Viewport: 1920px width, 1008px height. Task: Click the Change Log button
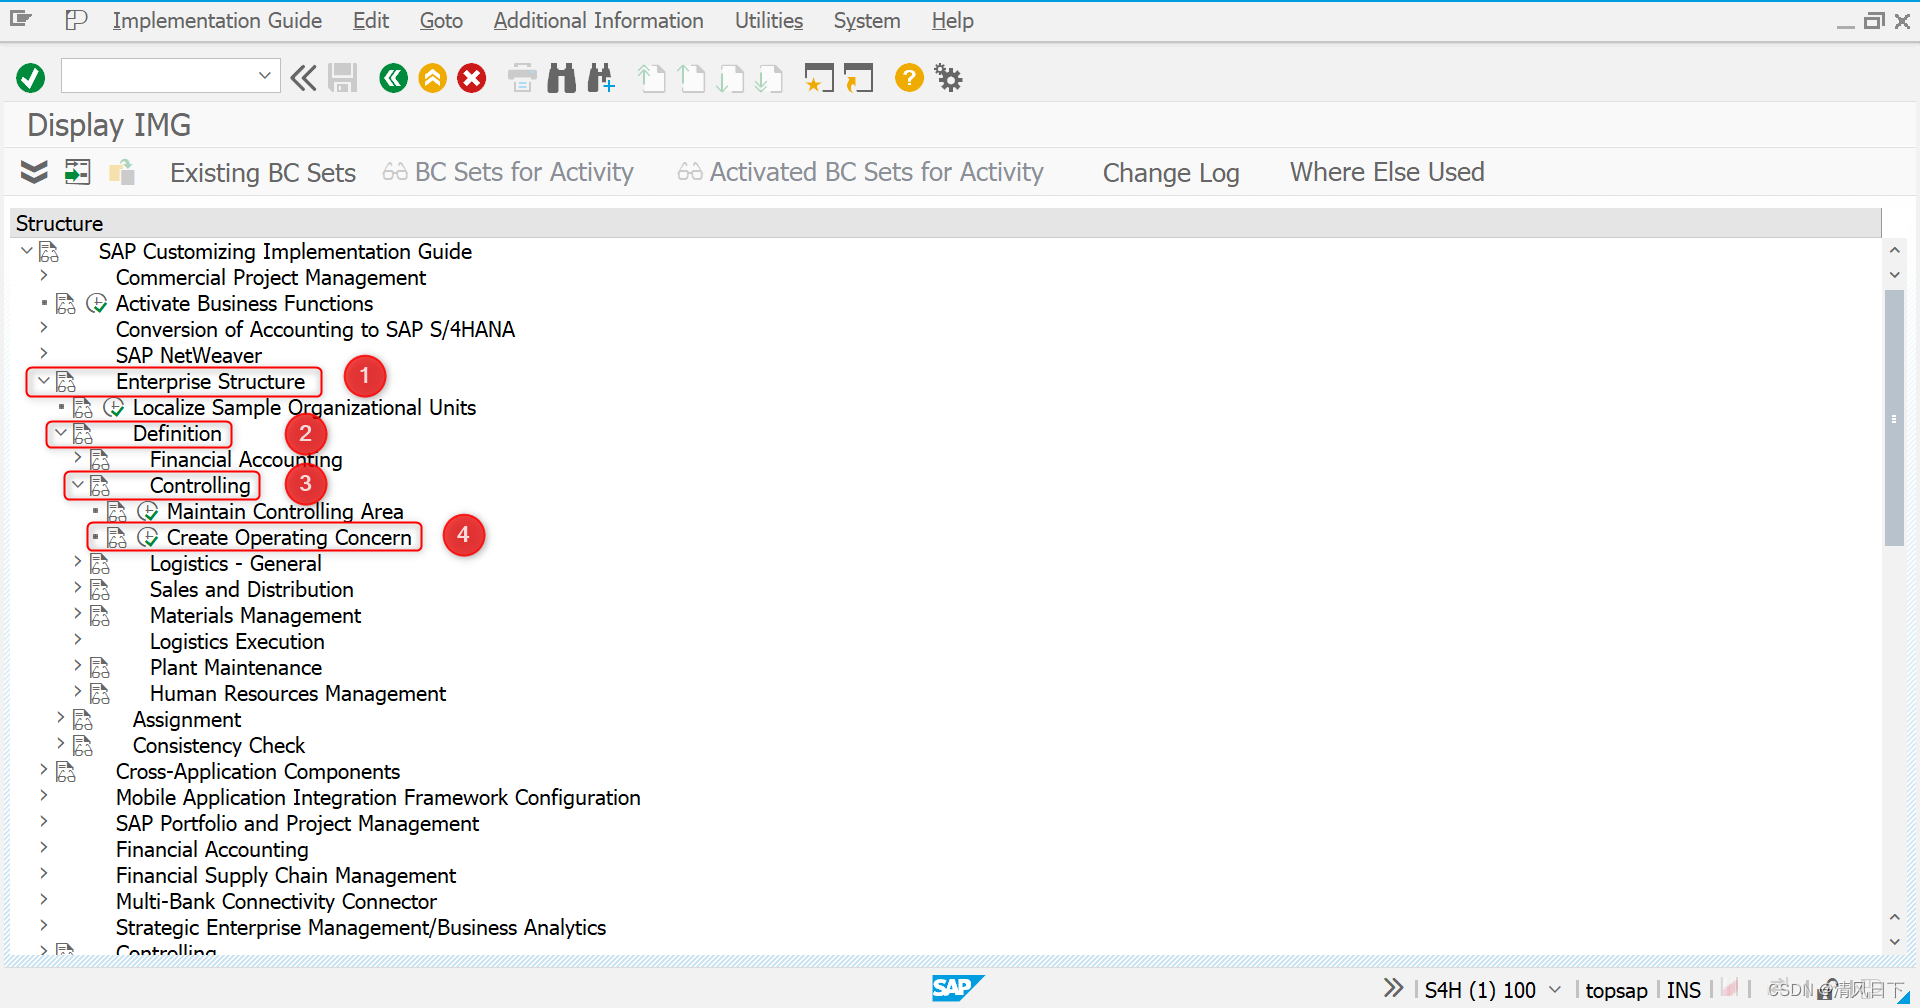click(1171, 173)
